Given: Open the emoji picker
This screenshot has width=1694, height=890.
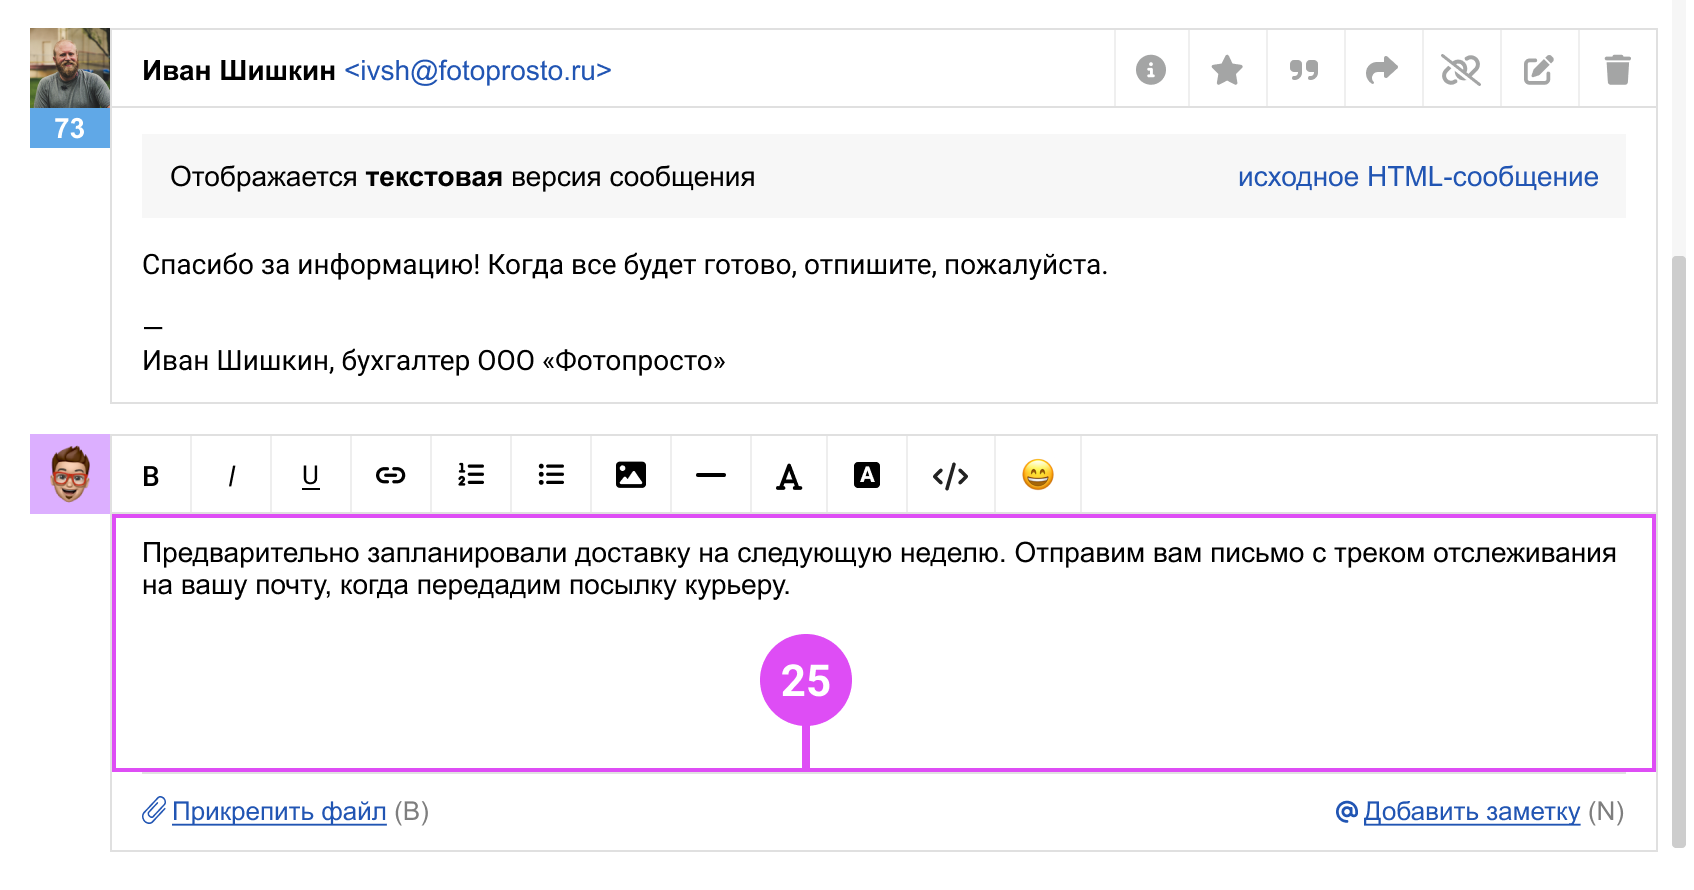Looking at the screenshot, I should coord(1038,475).
